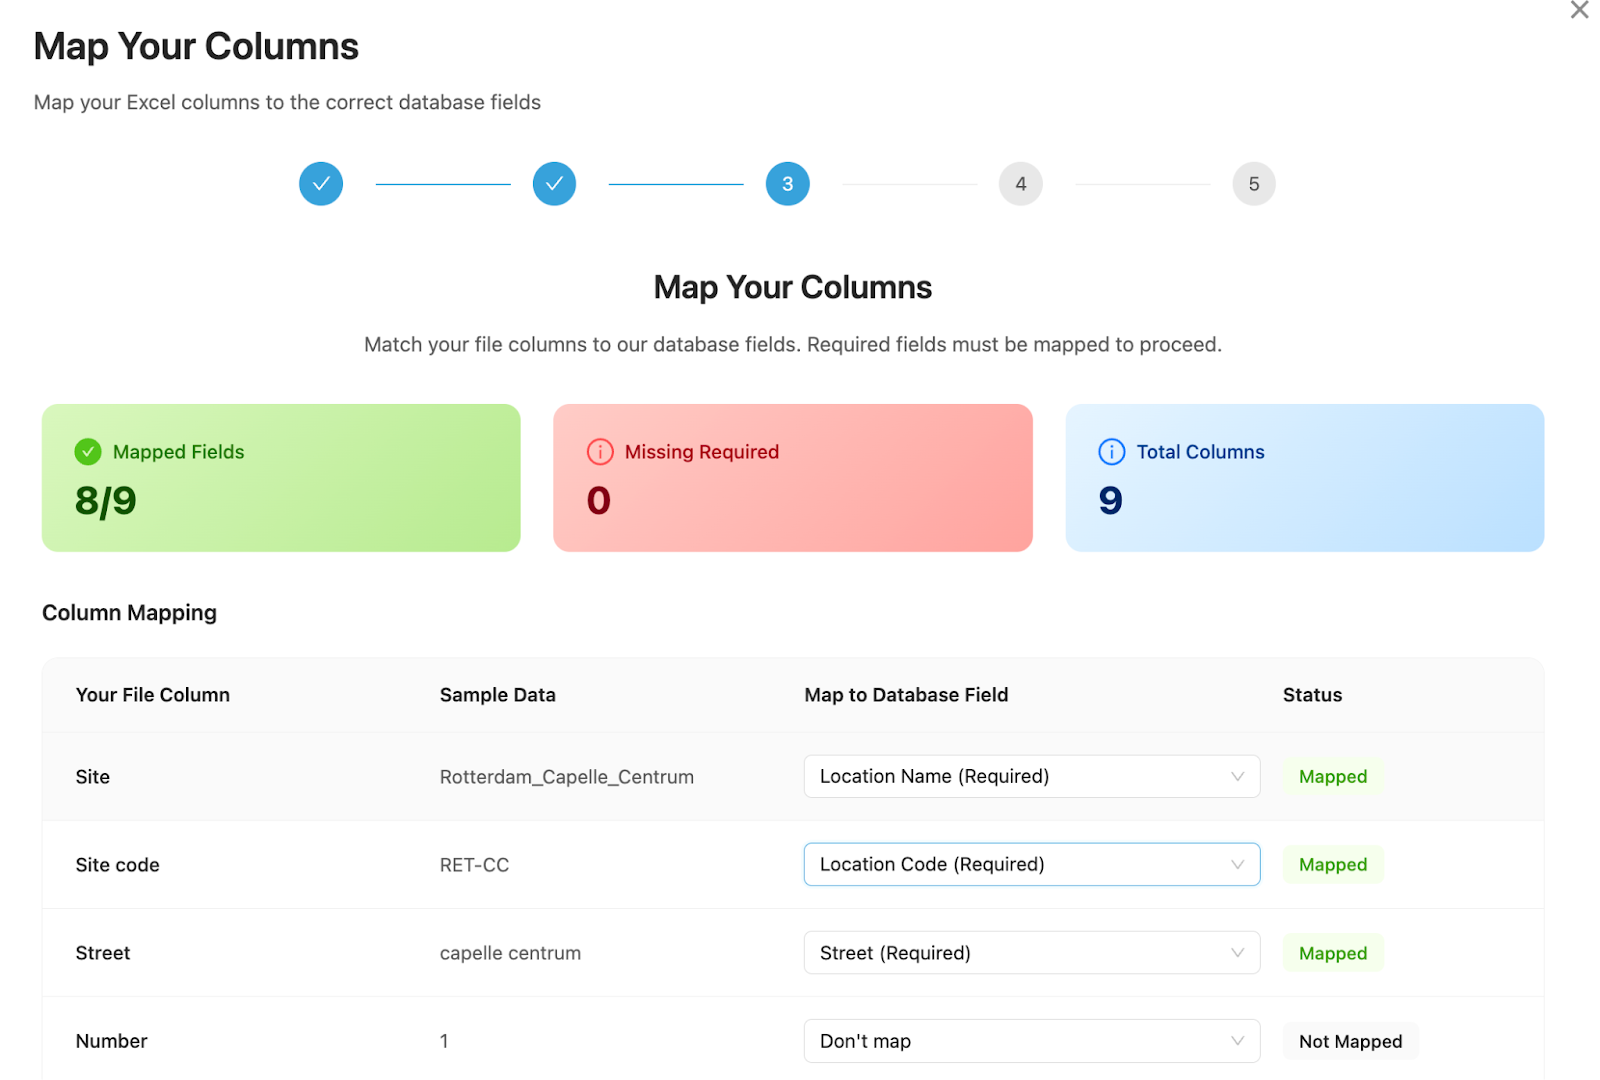Click the Map to Database Field header
This screenshot has width=1600, height=1080.
click(906, 695)
